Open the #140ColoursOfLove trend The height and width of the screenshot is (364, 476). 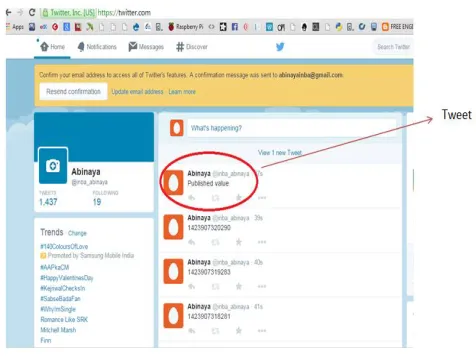[64, 246]
